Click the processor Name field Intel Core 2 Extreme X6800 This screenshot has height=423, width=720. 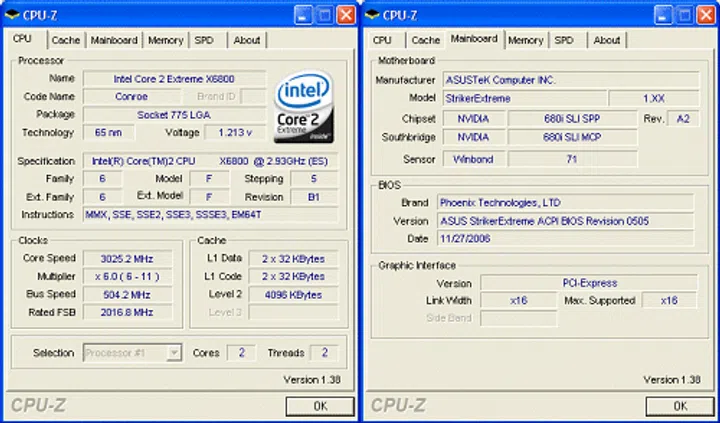[x=174, y=79]
